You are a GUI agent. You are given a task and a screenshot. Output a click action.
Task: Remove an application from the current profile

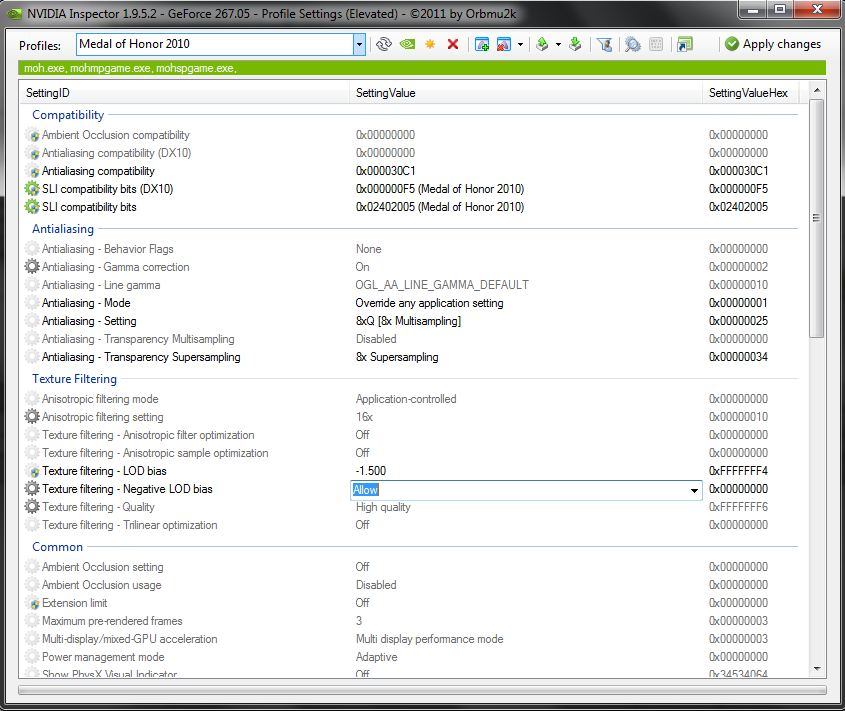pos(503,44)
